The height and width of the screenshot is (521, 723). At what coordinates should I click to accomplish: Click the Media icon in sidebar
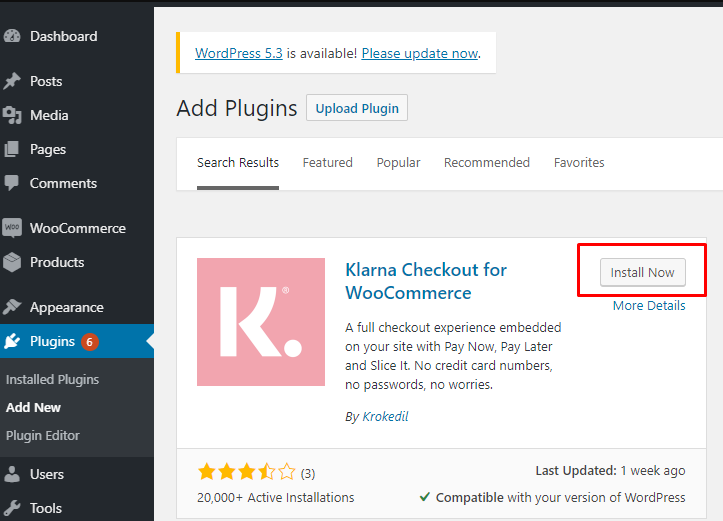(x=12, y=116)
